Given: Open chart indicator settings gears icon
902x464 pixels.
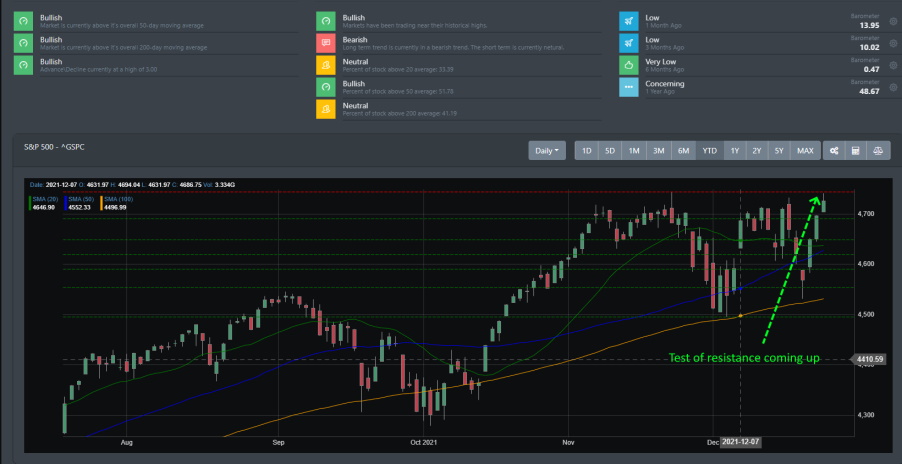Looking at the screenshot, I should (834, 151).
